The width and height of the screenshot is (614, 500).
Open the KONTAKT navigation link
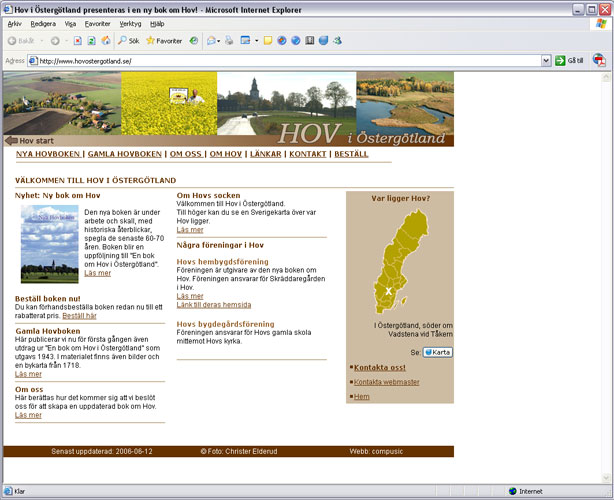(x=308, y=154)
